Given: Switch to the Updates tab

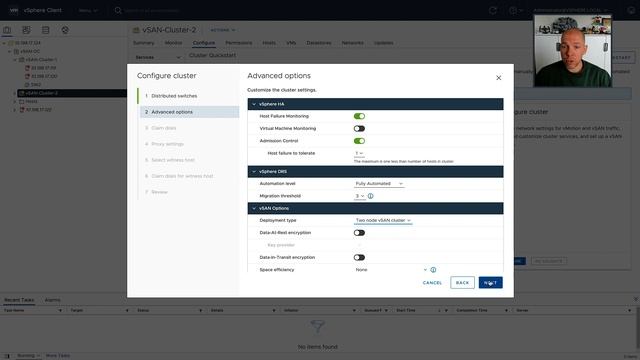Looking at the screenshot, I should click(384, 43).
